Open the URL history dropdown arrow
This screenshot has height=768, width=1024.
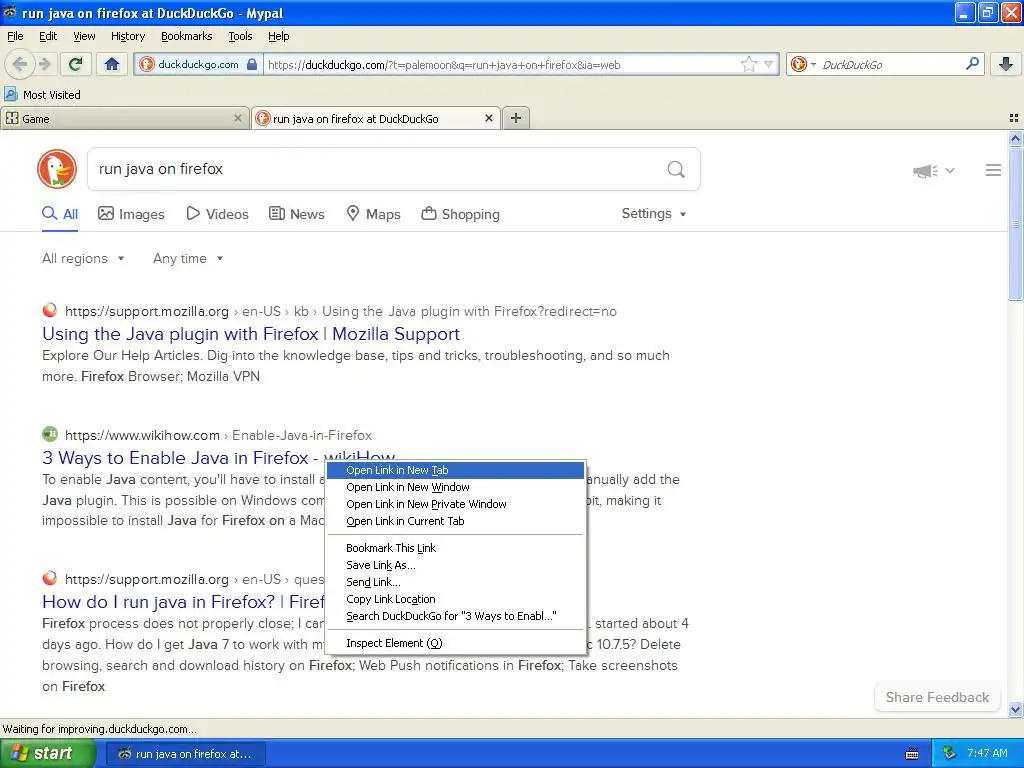coord(769,64)
